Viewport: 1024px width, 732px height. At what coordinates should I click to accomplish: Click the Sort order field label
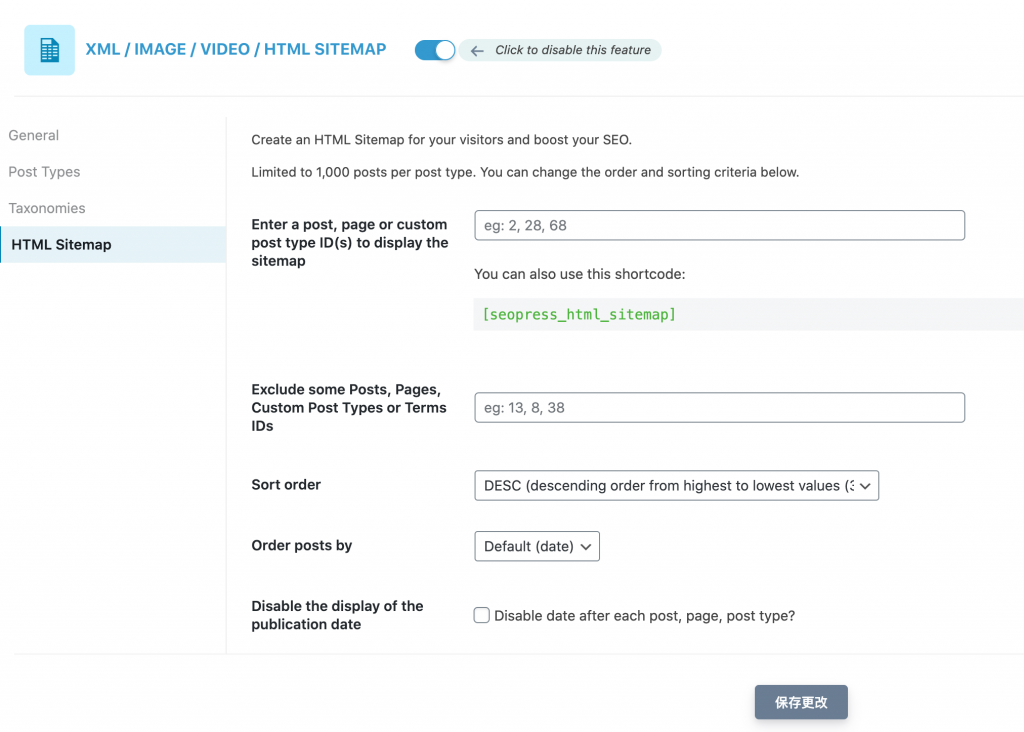tap(286, 485)
